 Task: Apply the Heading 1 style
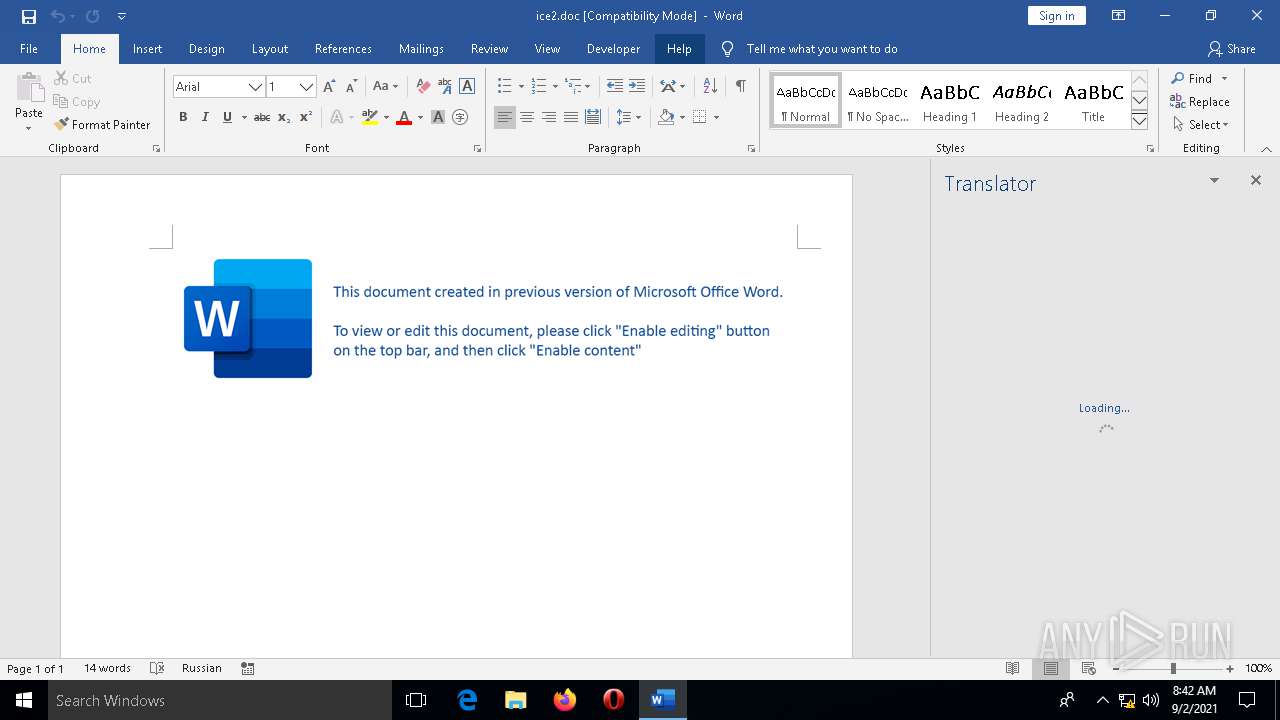click(x=949, y=101)
